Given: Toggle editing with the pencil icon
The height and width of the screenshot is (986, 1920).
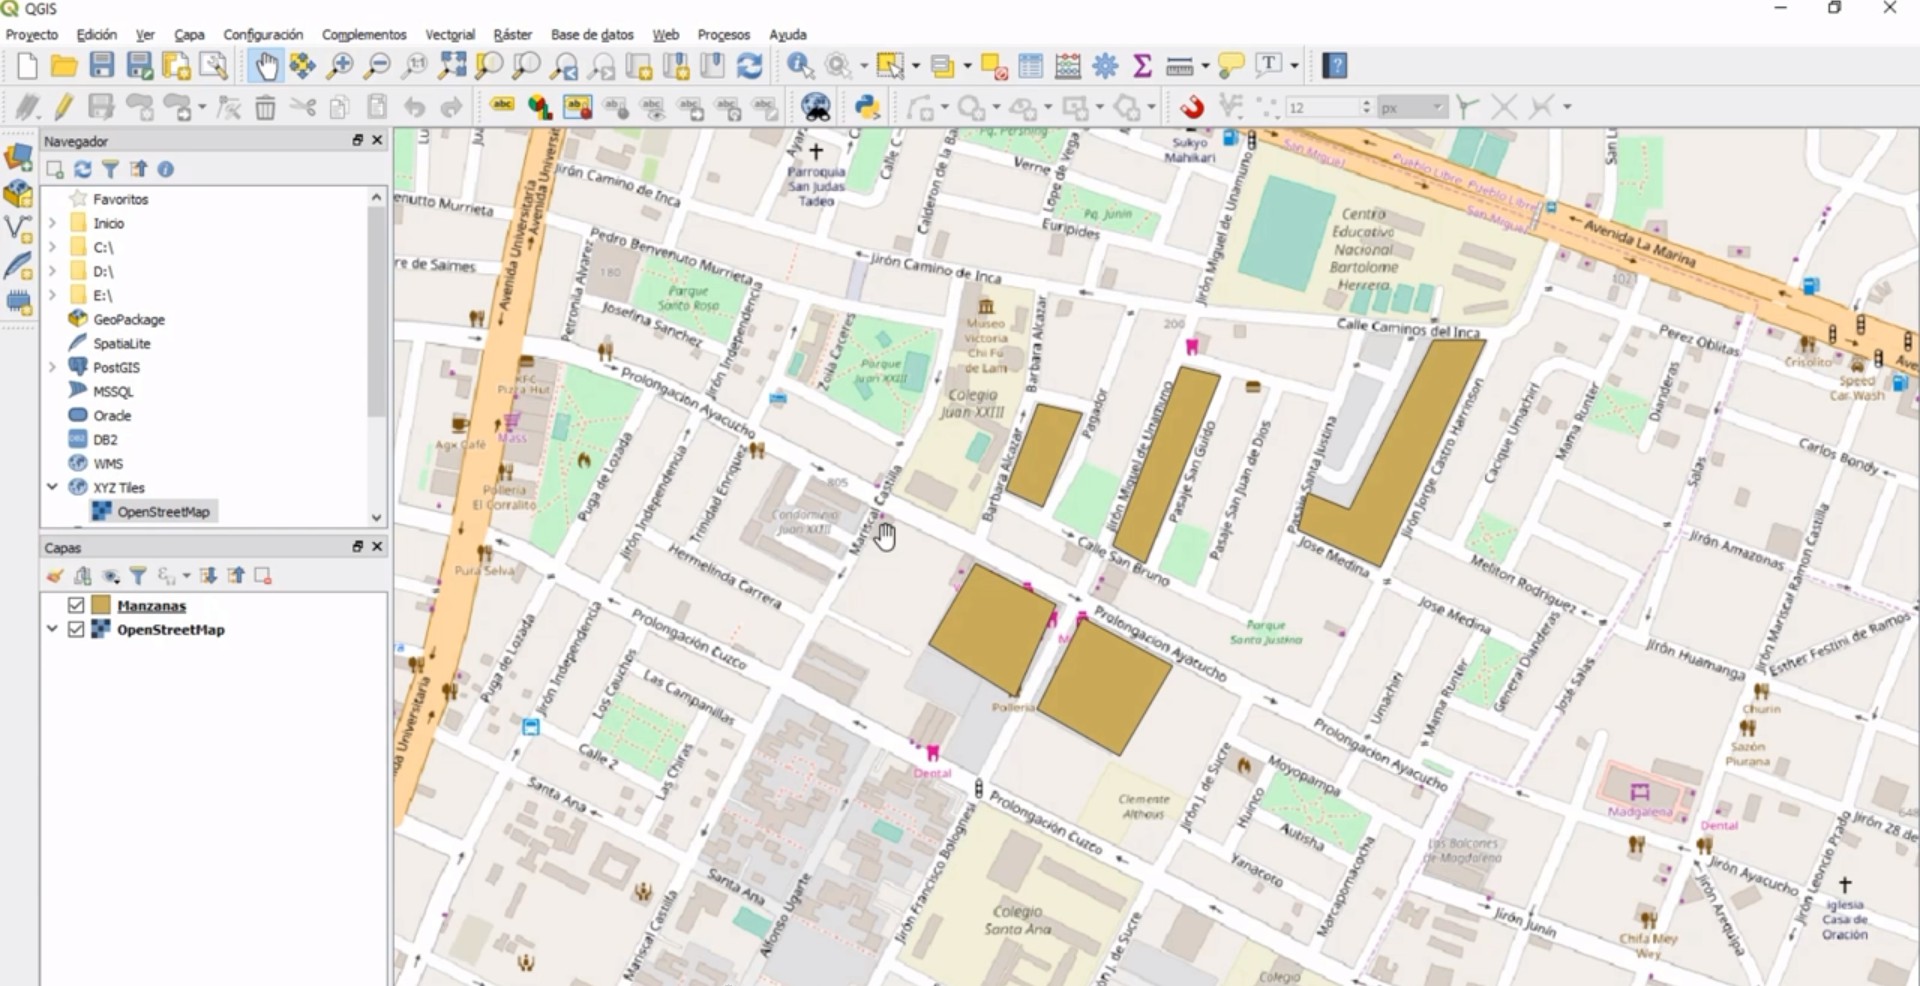Looking at the screenshot, I should tap(64, 106).
